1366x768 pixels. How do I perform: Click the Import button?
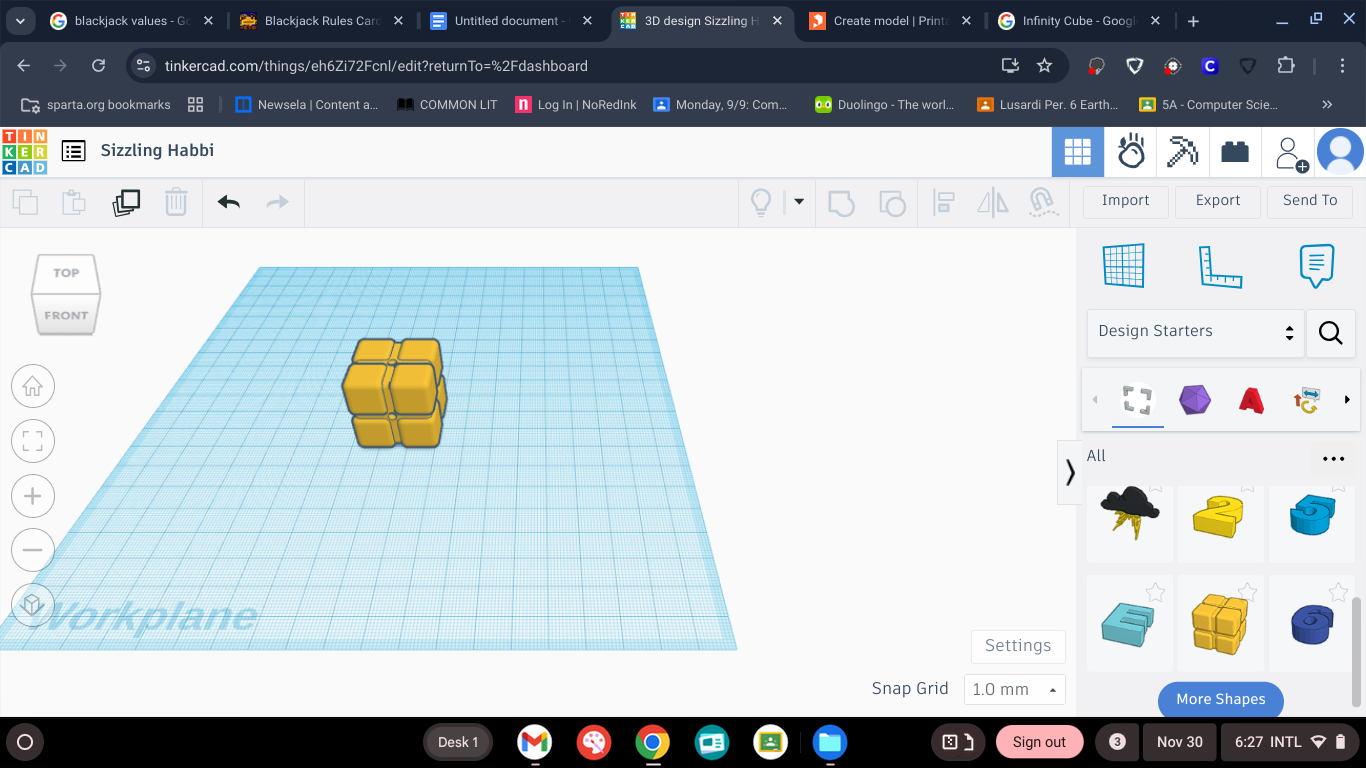[x=1126, y=201]
